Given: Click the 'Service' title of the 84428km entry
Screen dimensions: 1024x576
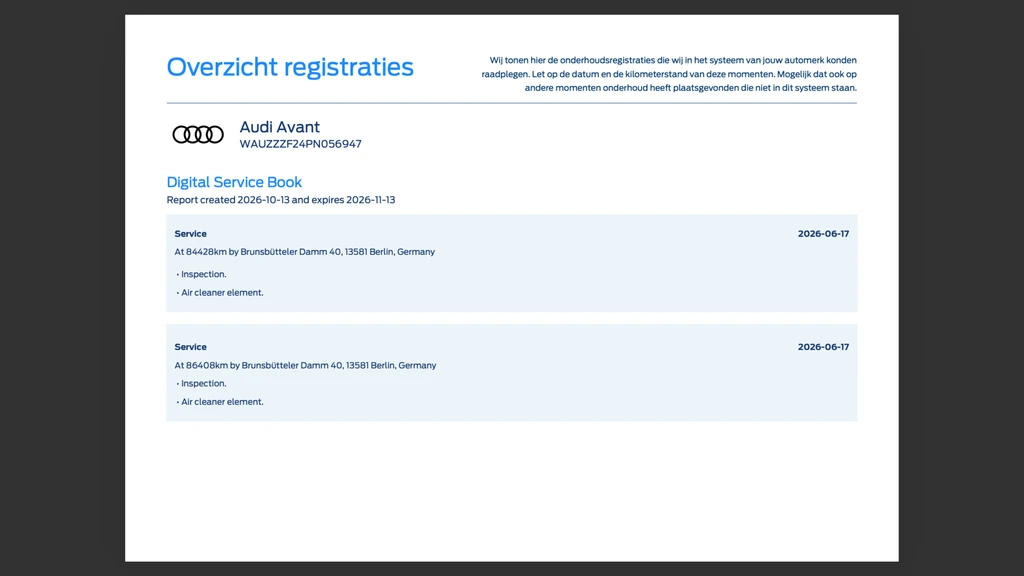Looking at the screenshot, I should click(191, 234).
